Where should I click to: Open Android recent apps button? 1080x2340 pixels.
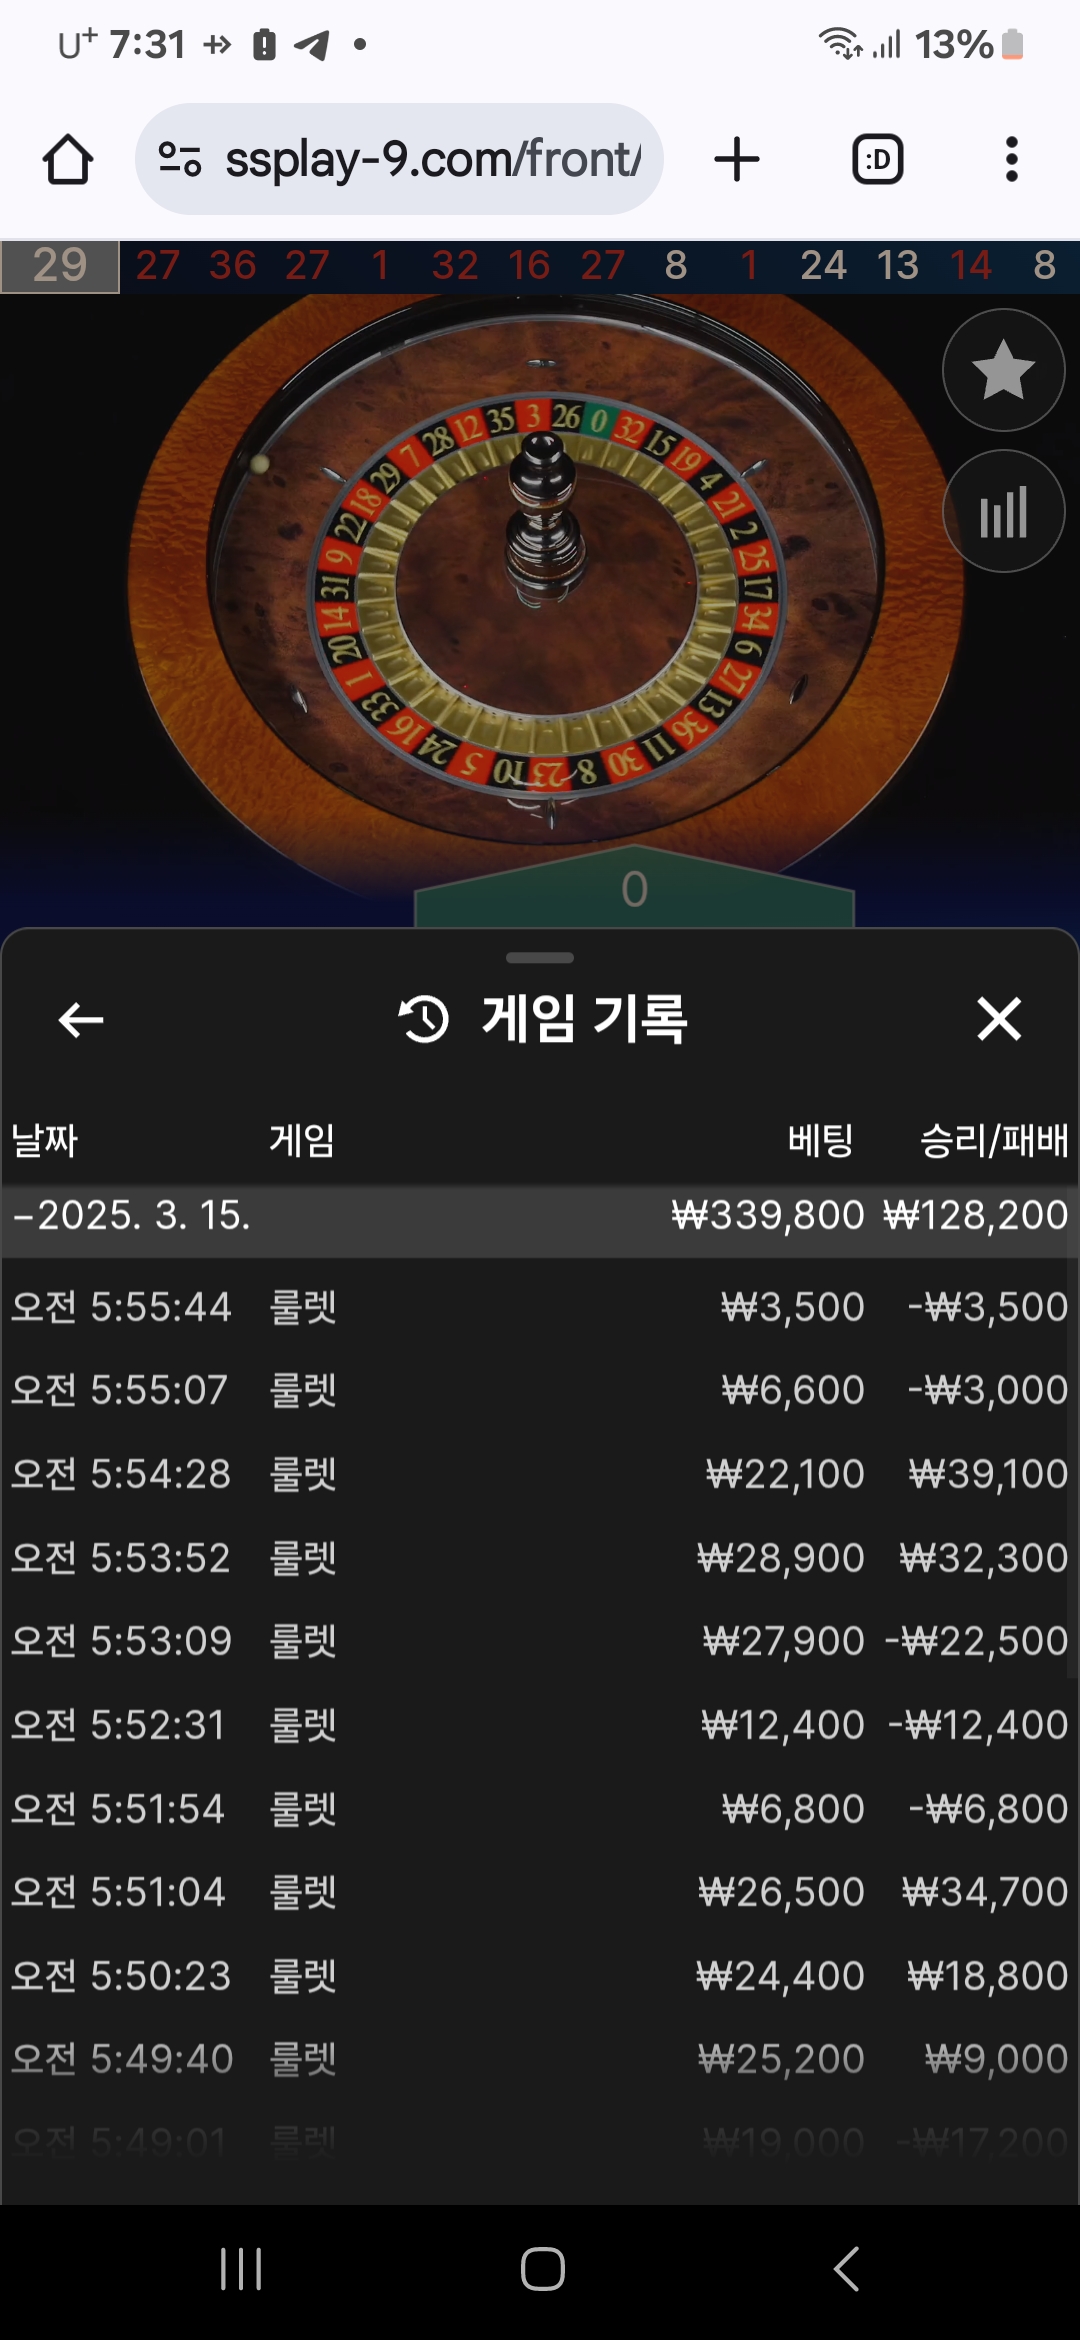tap(241, 2269)
